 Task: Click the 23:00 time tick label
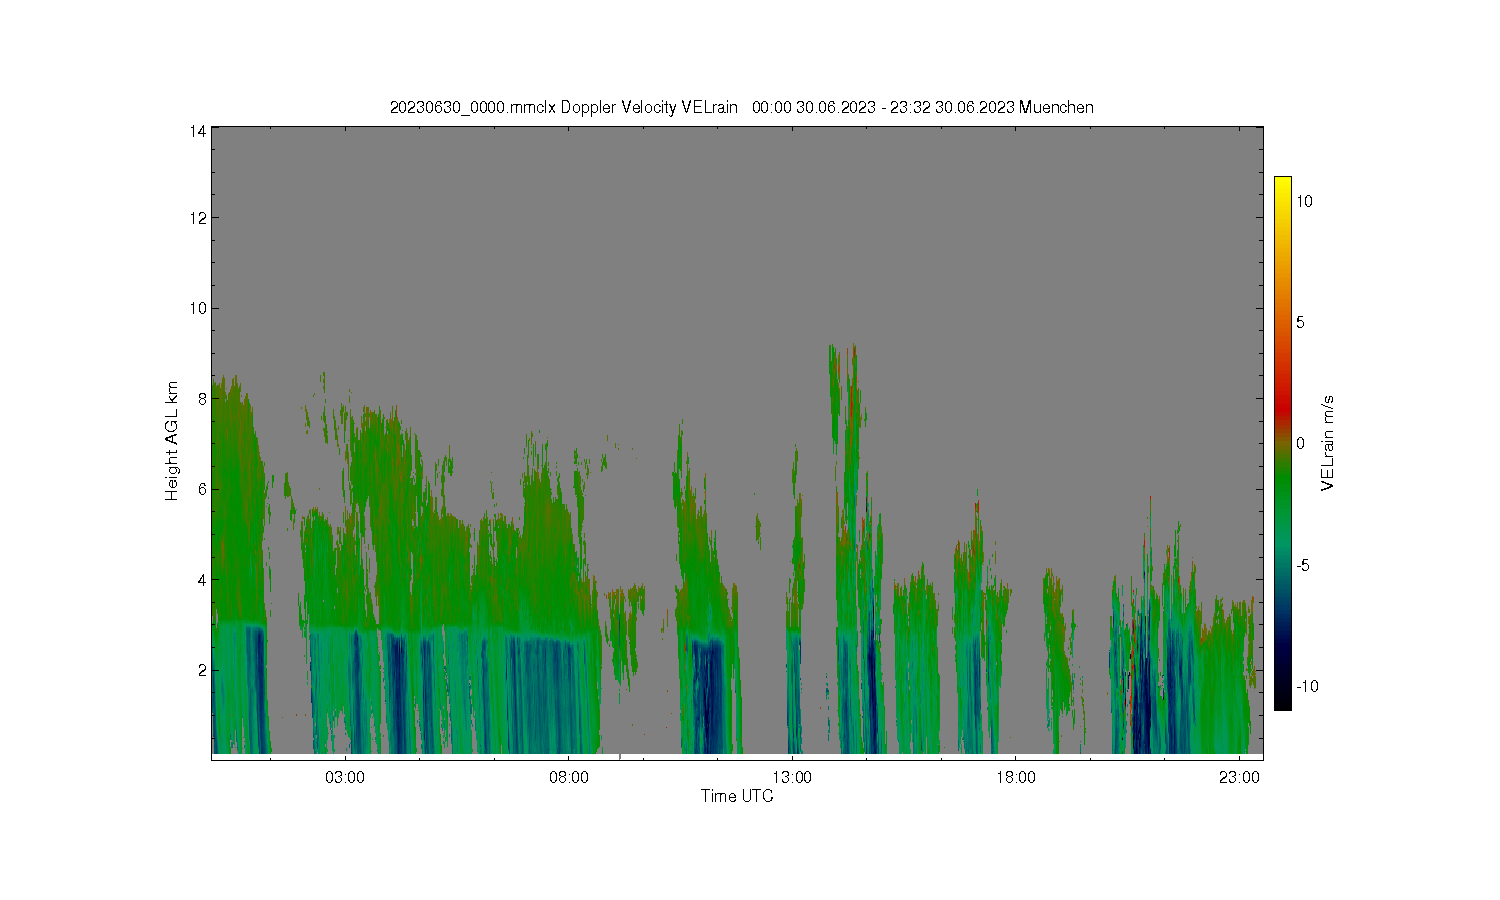[1239, 777]
